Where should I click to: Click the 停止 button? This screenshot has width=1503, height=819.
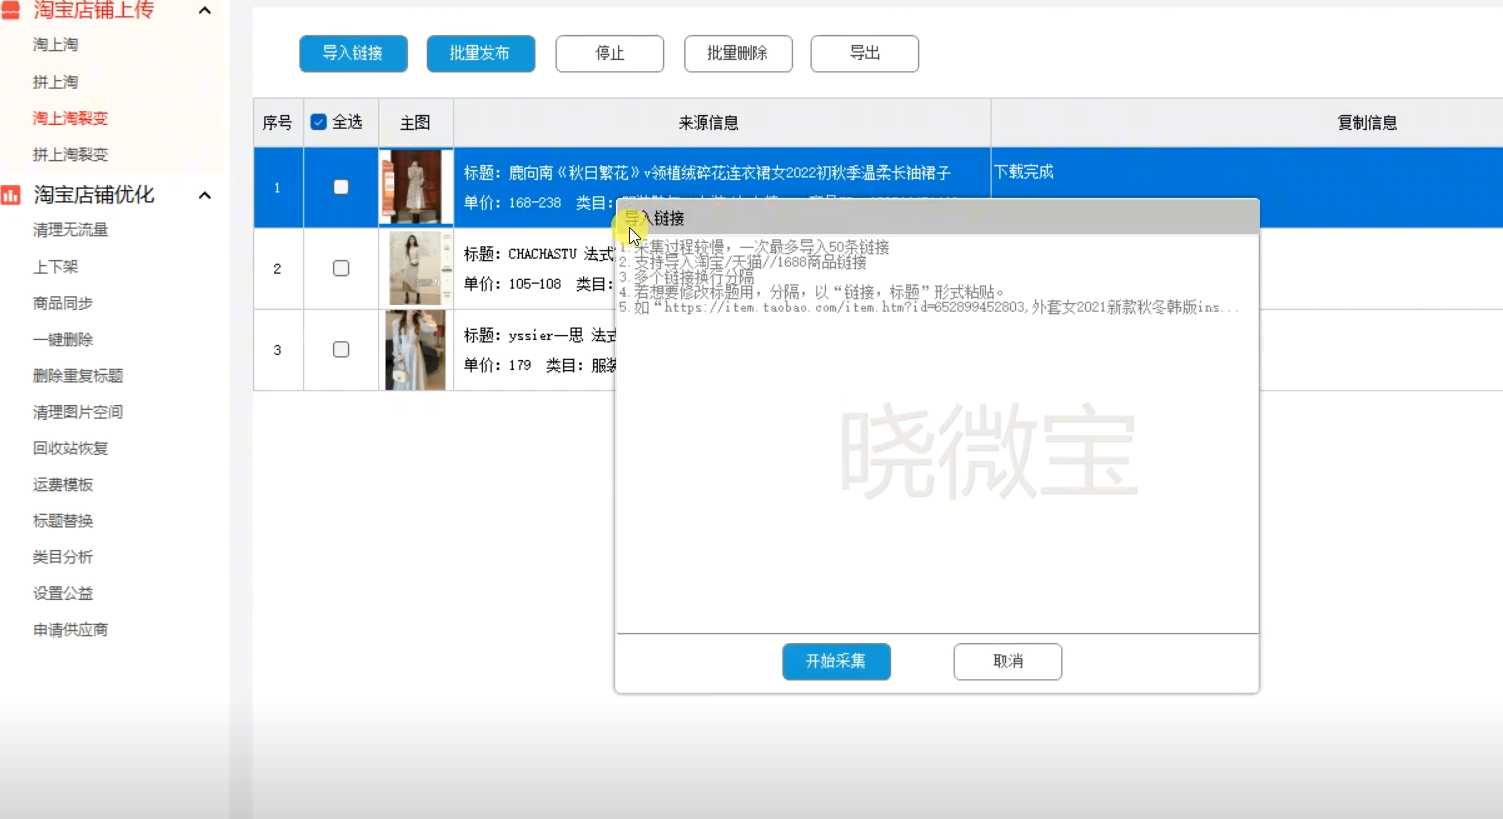click(x=610, y=53)
